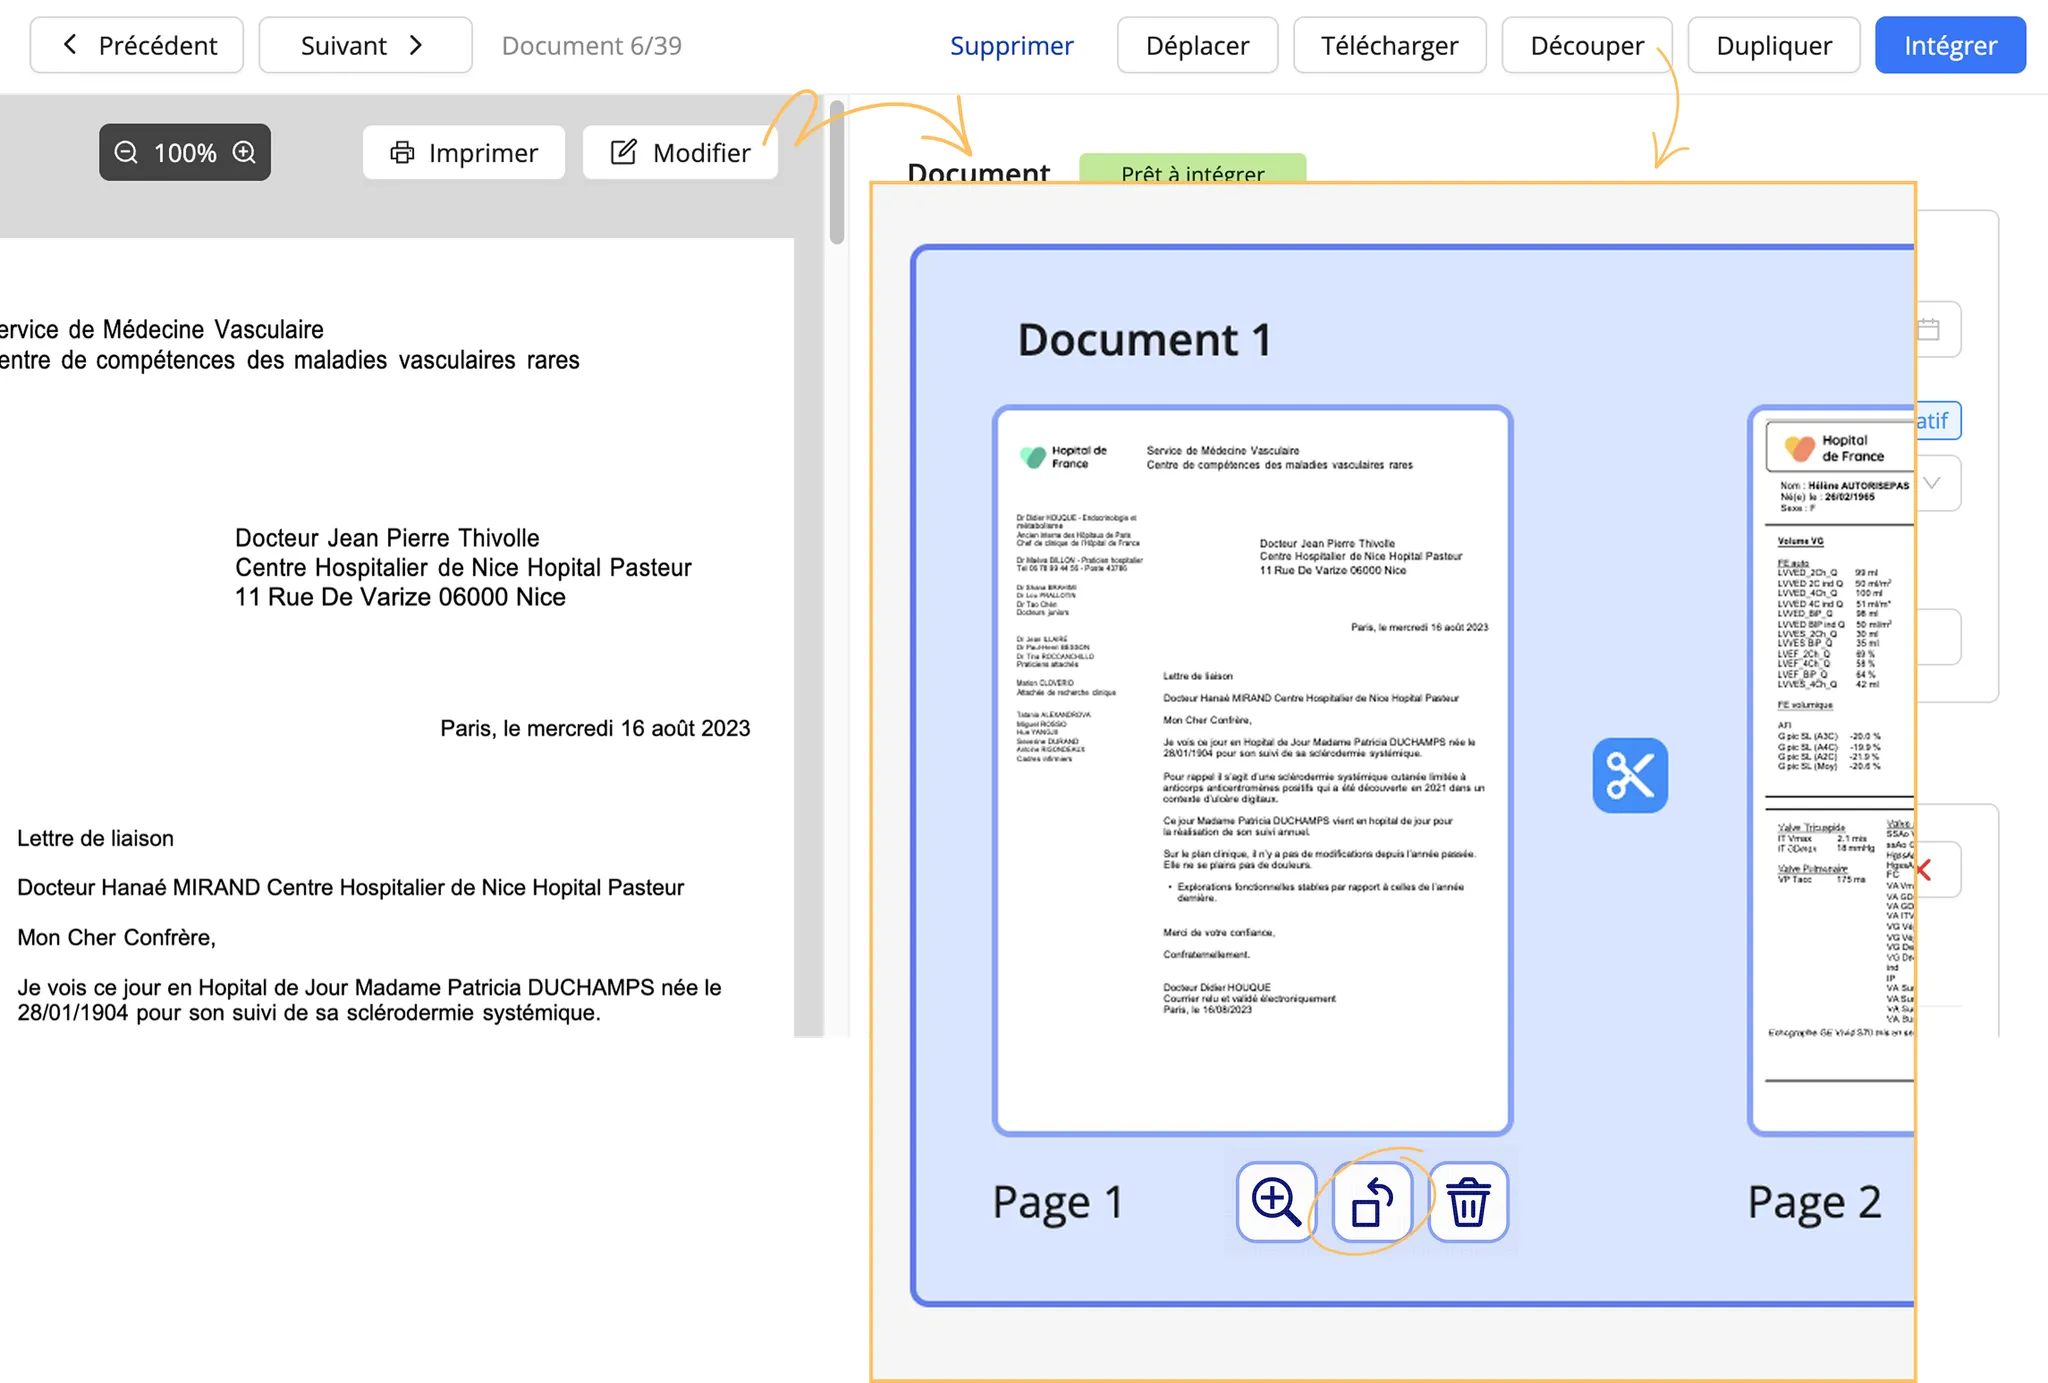Zoom into Page 1 with magnifier icon
The width and height of the screenshot is (2048, 1383).
[1276, 1201]
